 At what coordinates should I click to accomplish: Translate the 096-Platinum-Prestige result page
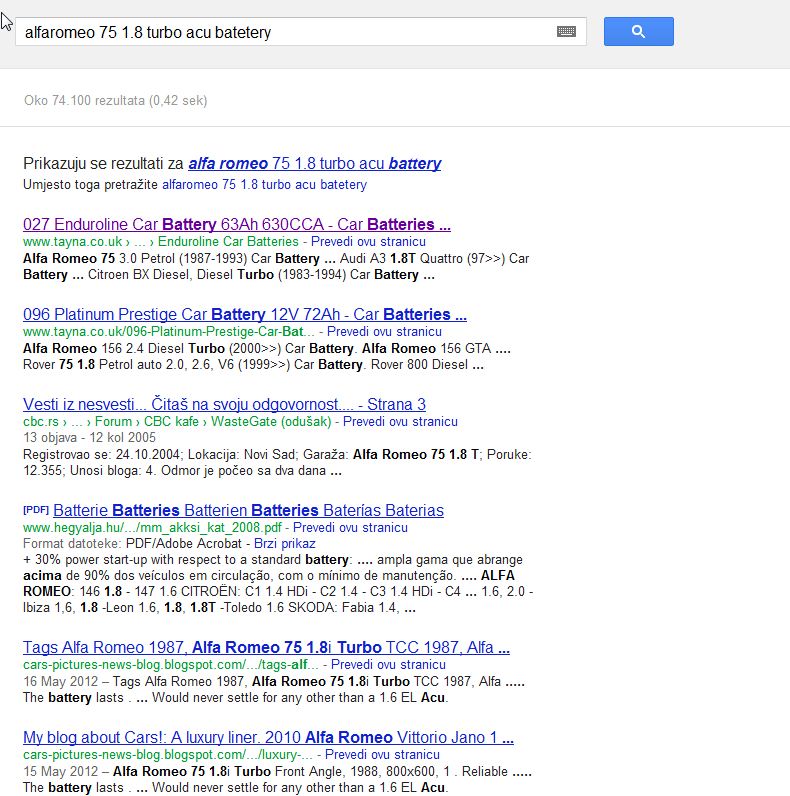(x=384, y=331)
